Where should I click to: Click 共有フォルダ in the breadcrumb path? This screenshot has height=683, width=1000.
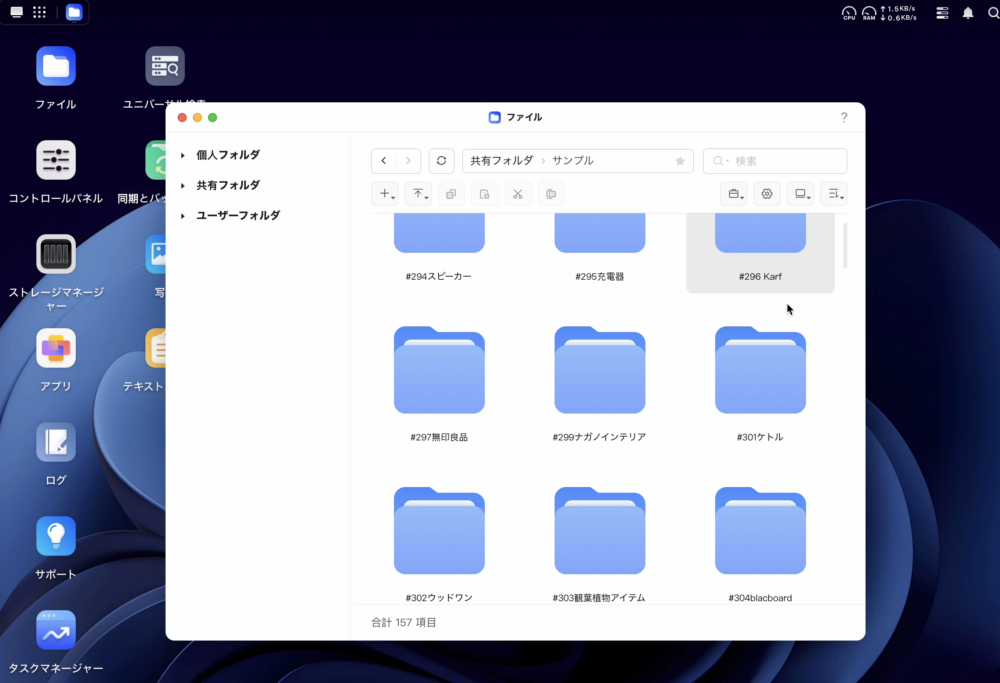click(501, 161)
